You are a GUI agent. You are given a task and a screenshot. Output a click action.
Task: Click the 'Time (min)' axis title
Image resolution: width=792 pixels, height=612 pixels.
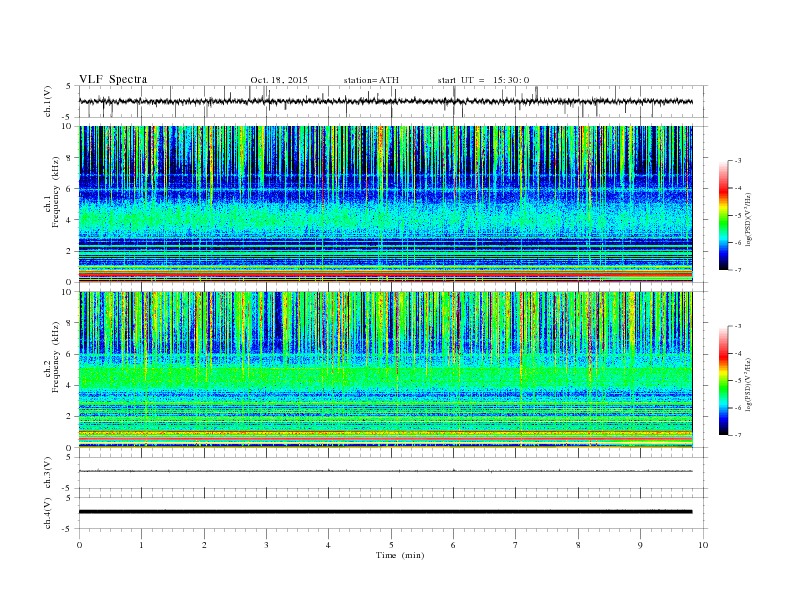click(400, 555)
